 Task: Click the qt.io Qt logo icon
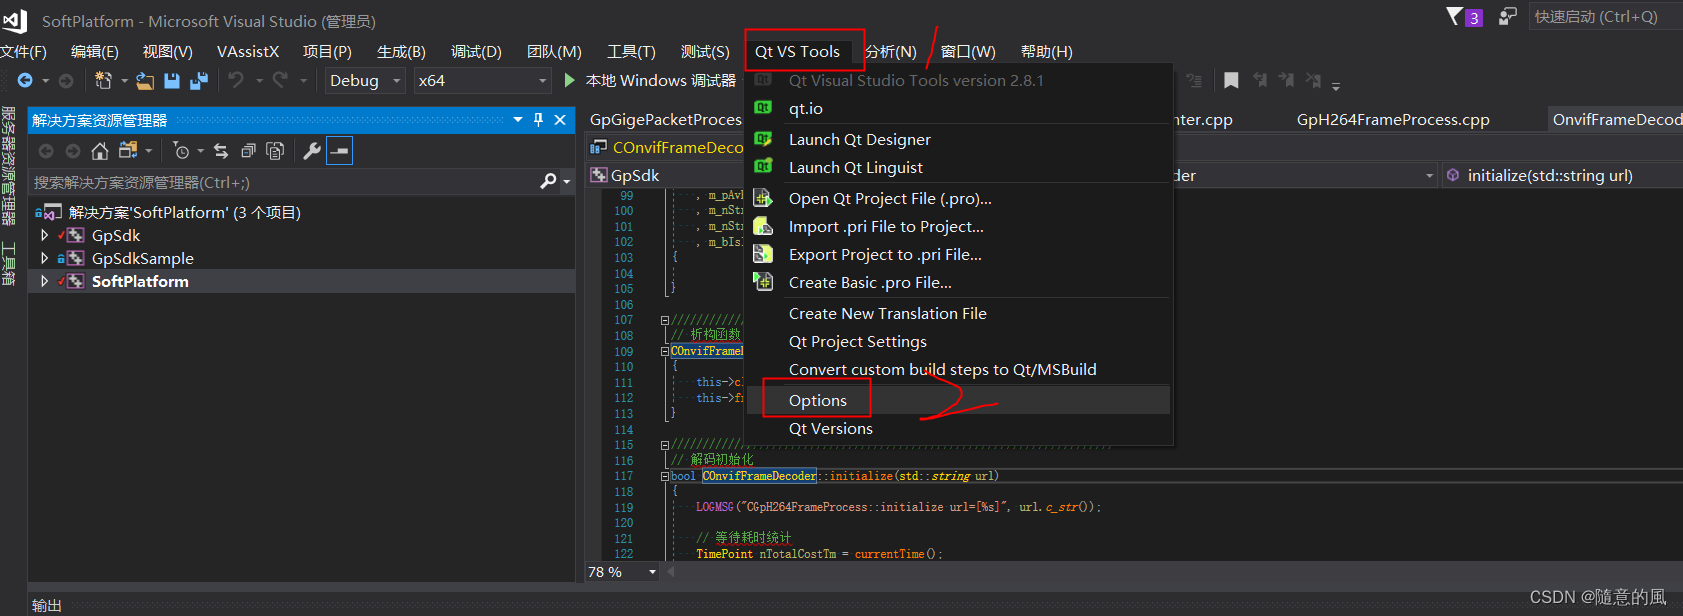click(763, 107)
